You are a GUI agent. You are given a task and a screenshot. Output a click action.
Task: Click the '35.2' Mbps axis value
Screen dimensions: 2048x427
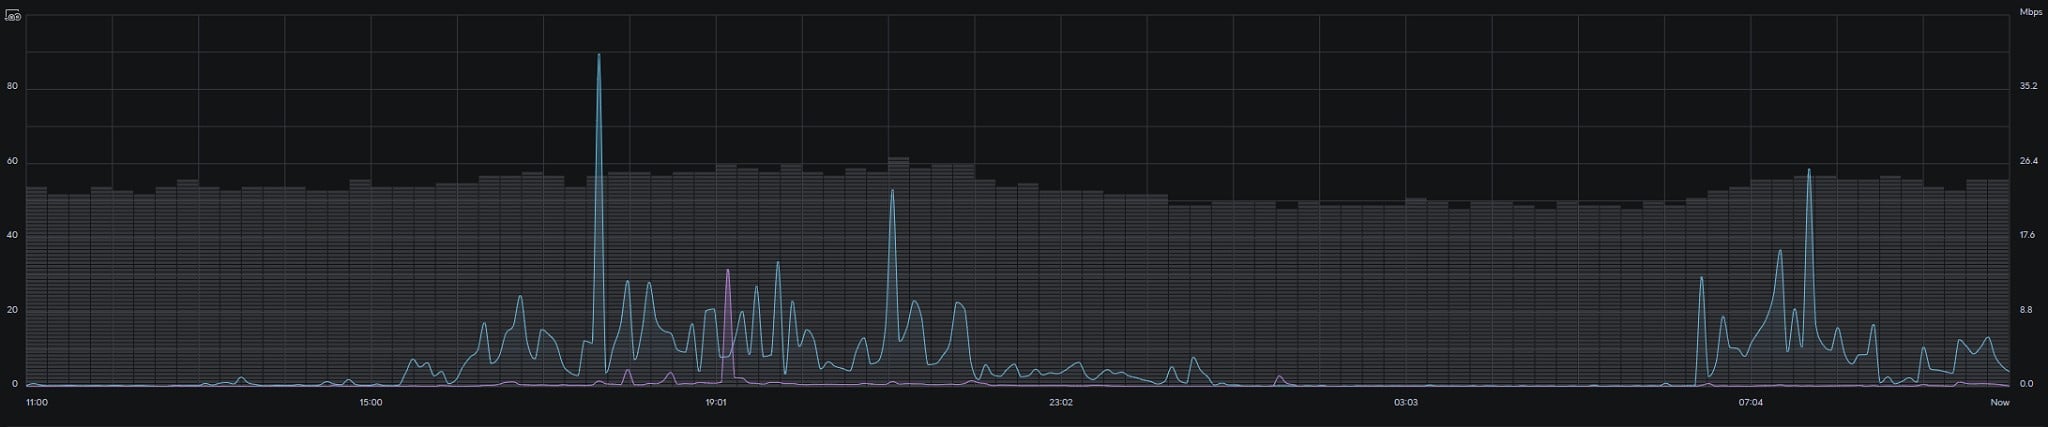point(2028,87)
